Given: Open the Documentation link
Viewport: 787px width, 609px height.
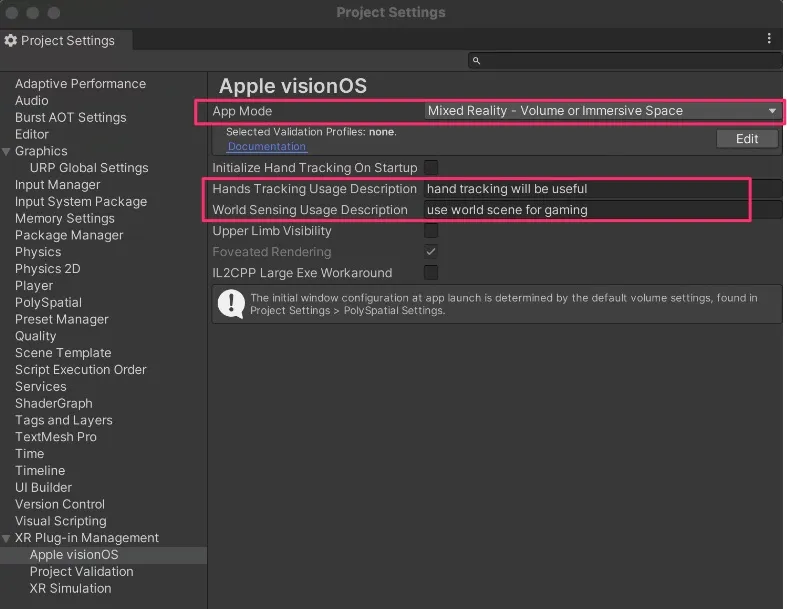Looking at the screenshot, I should click(267, 147).
